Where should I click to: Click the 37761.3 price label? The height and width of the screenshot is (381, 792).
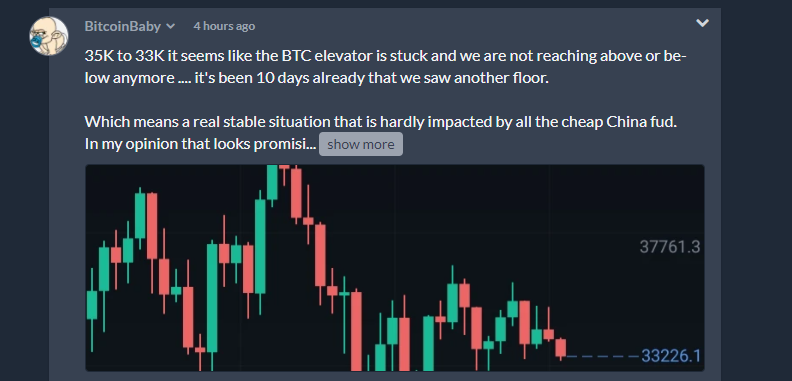(670, 247)
